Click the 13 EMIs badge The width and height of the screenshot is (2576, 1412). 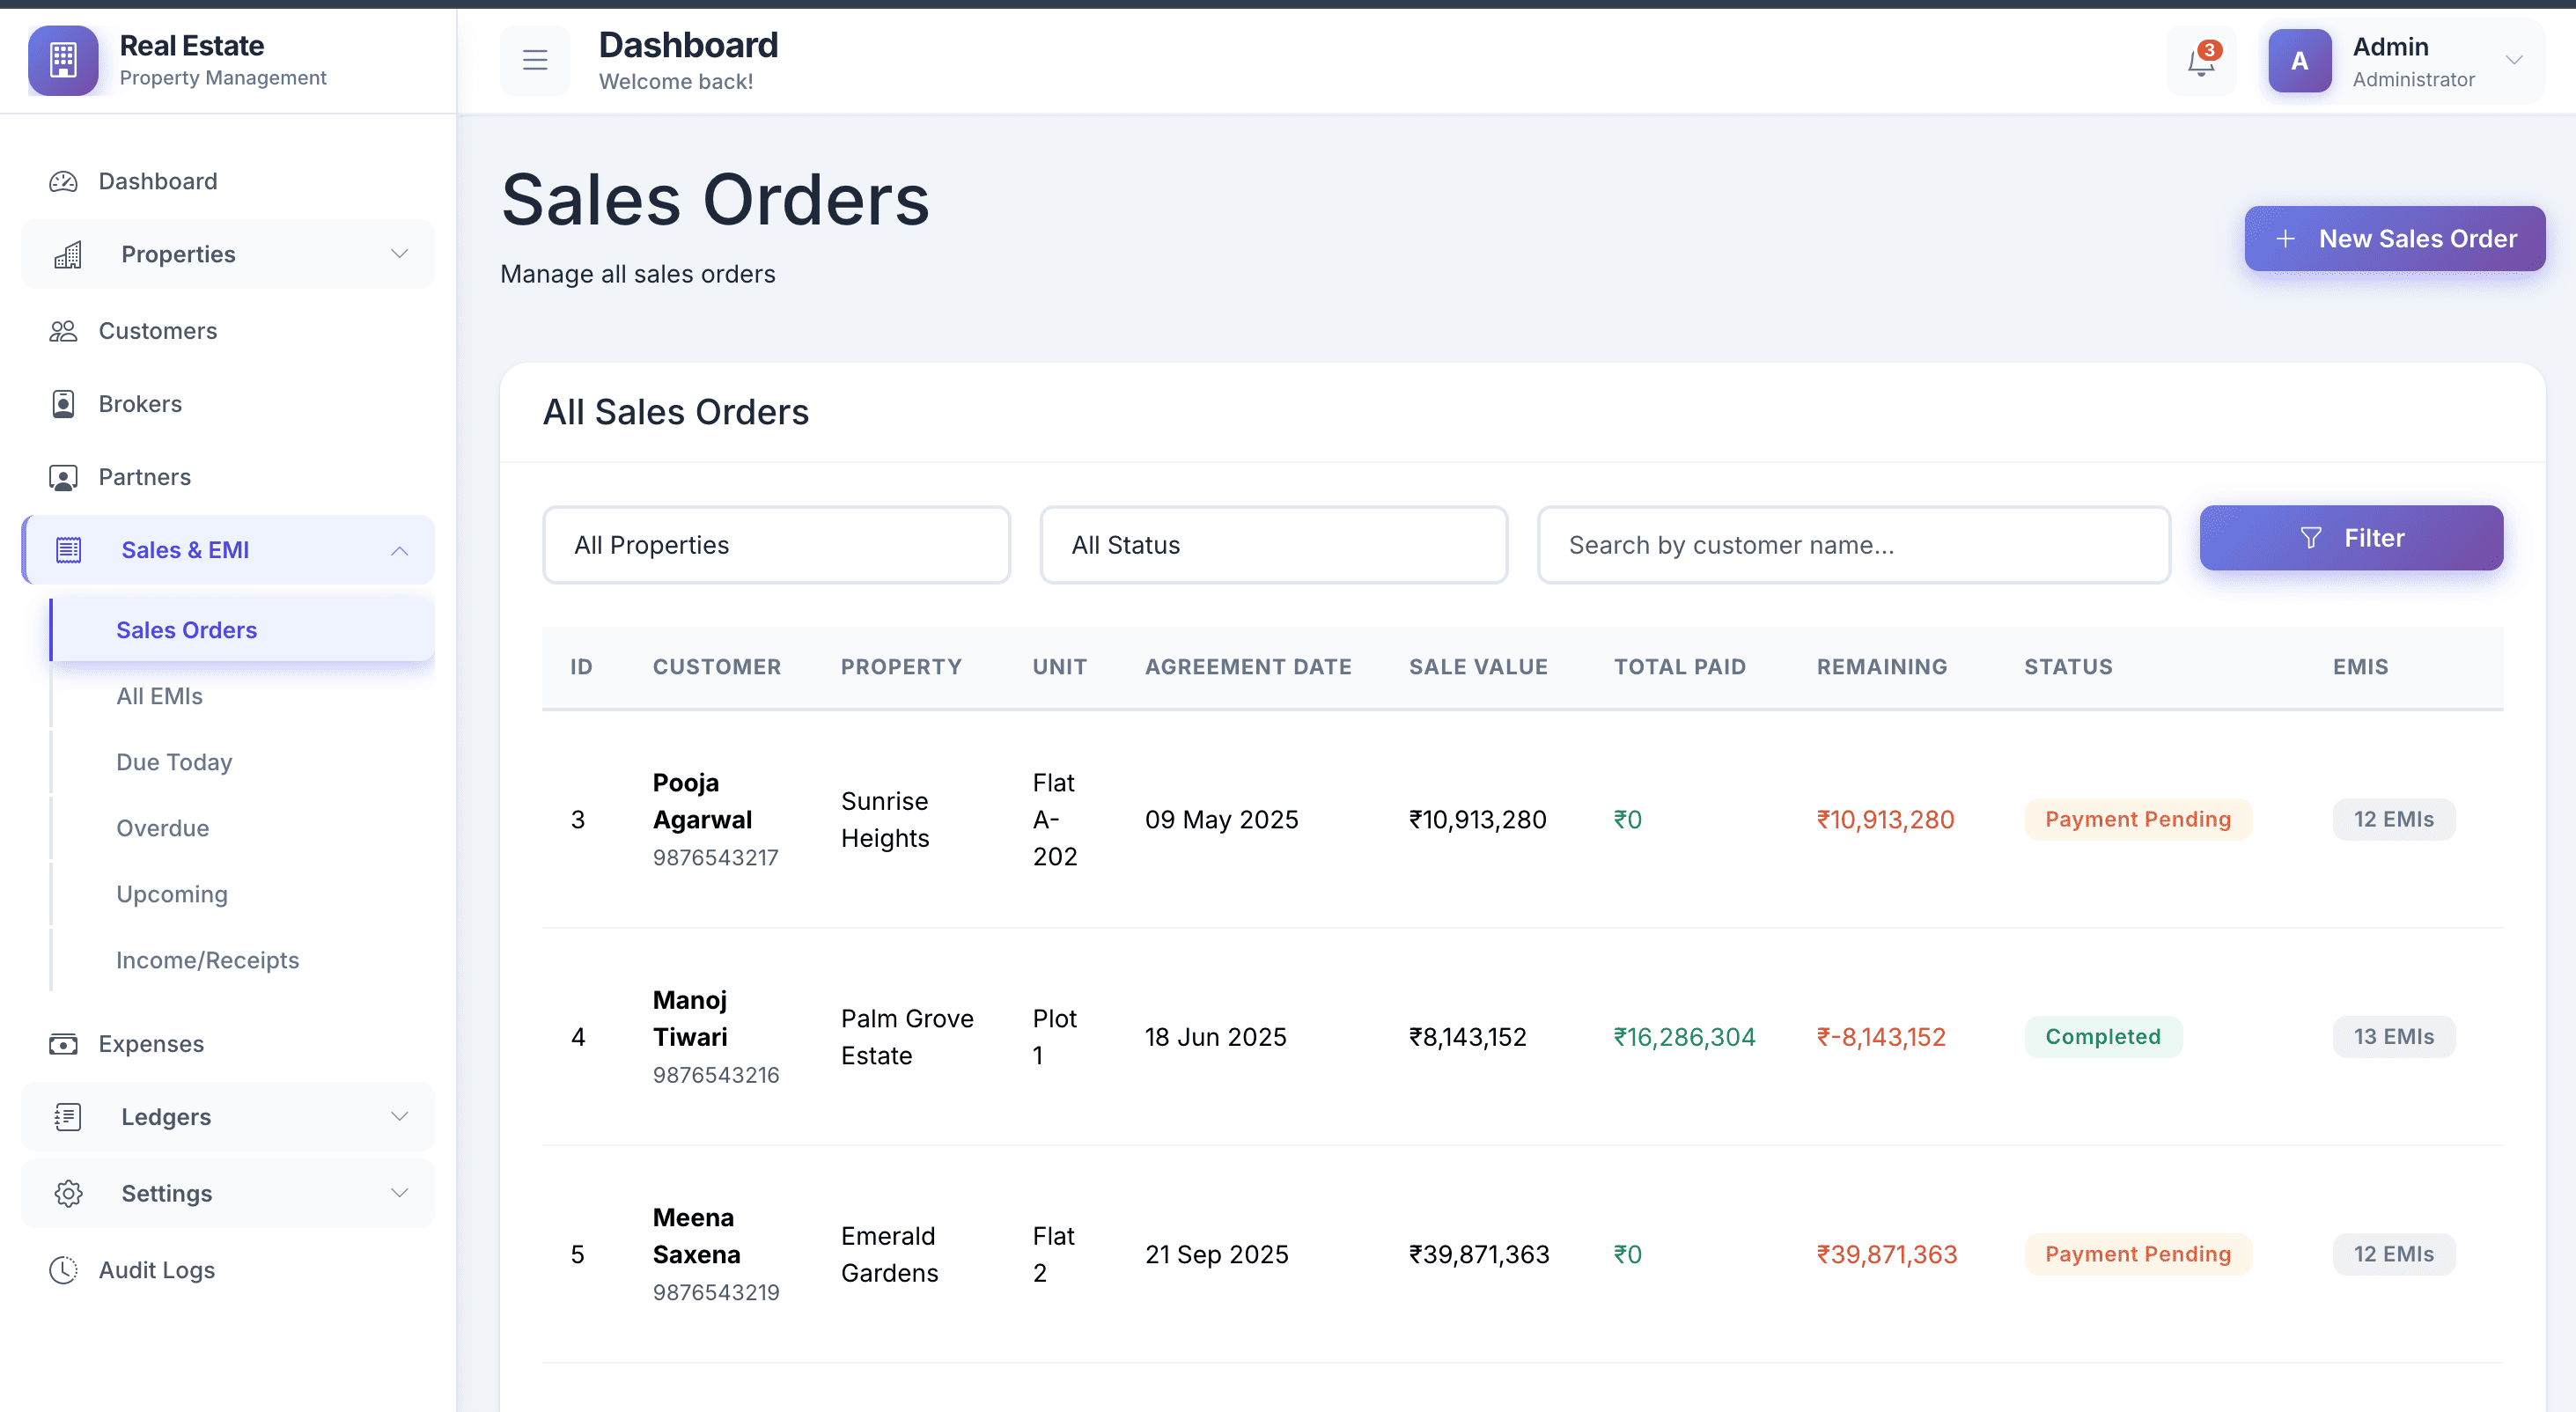tap(2393, 1037)
